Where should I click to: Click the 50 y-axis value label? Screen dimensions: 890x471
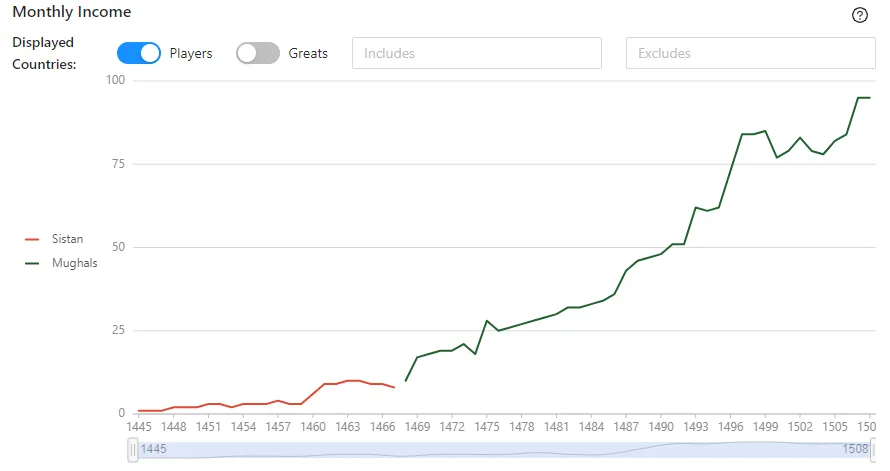pyautogui.click(x=118, y=247)
